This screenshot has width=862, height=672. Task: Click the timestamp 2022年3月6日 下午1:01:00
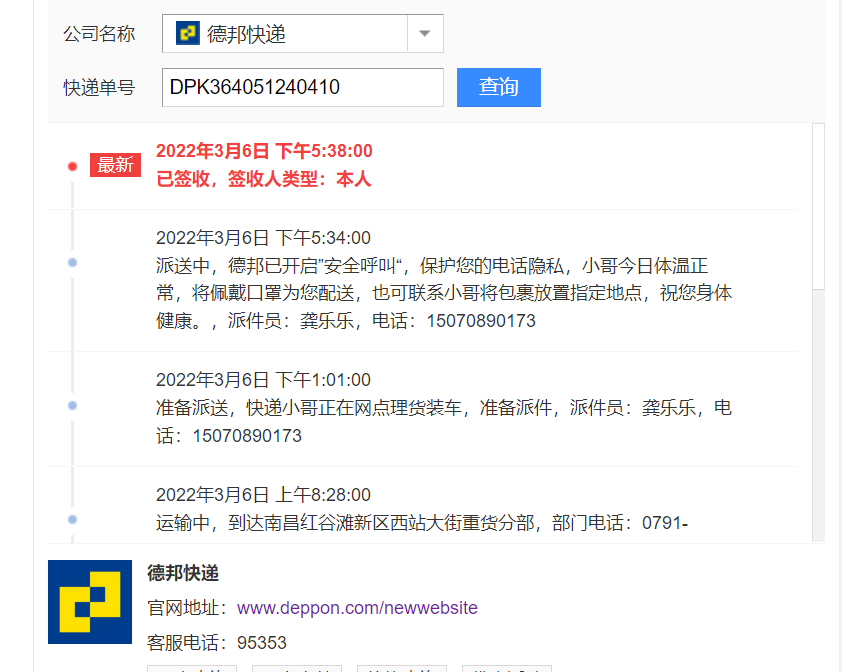click(x=263, y=379)
